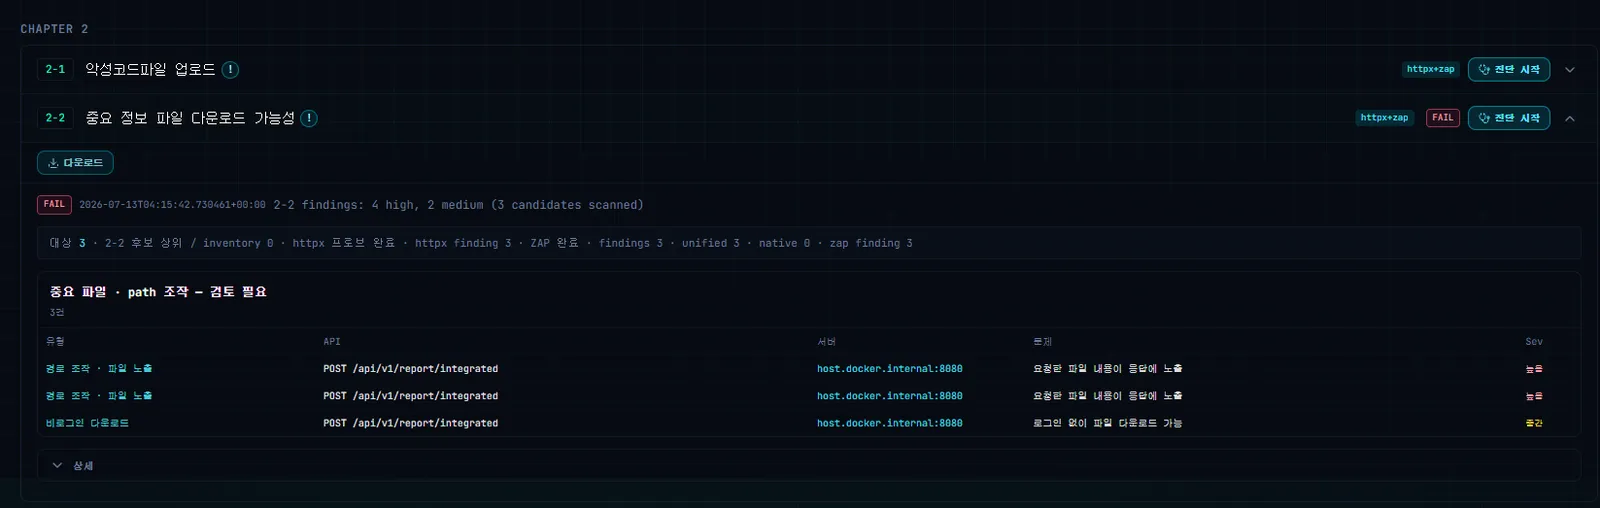Click the FAIL badge in 2-2 header

1442,118
